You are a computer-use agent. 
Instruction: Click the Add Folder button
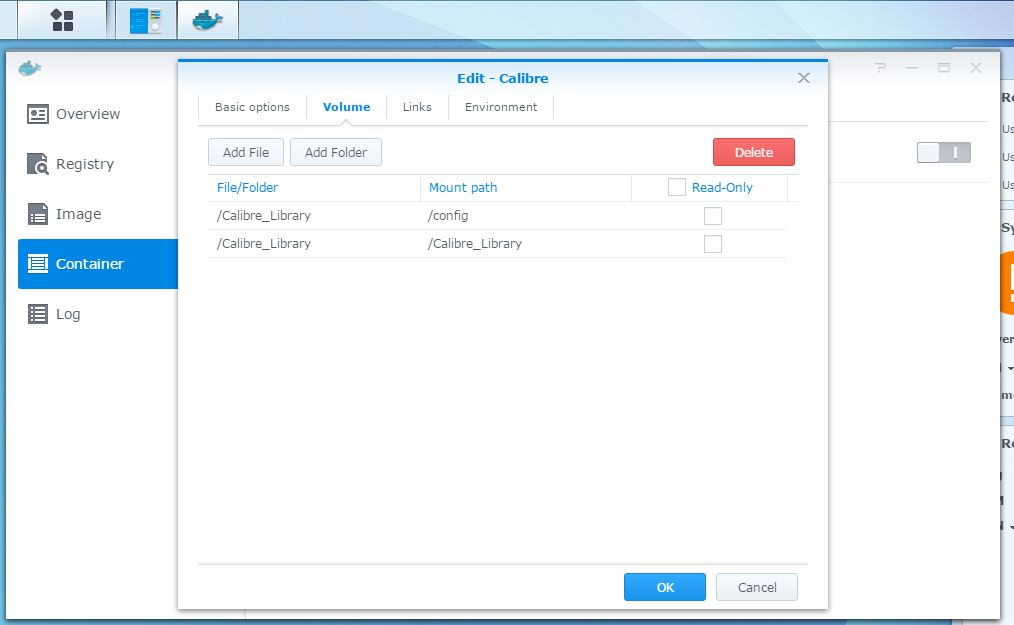(x=336, y=152)
